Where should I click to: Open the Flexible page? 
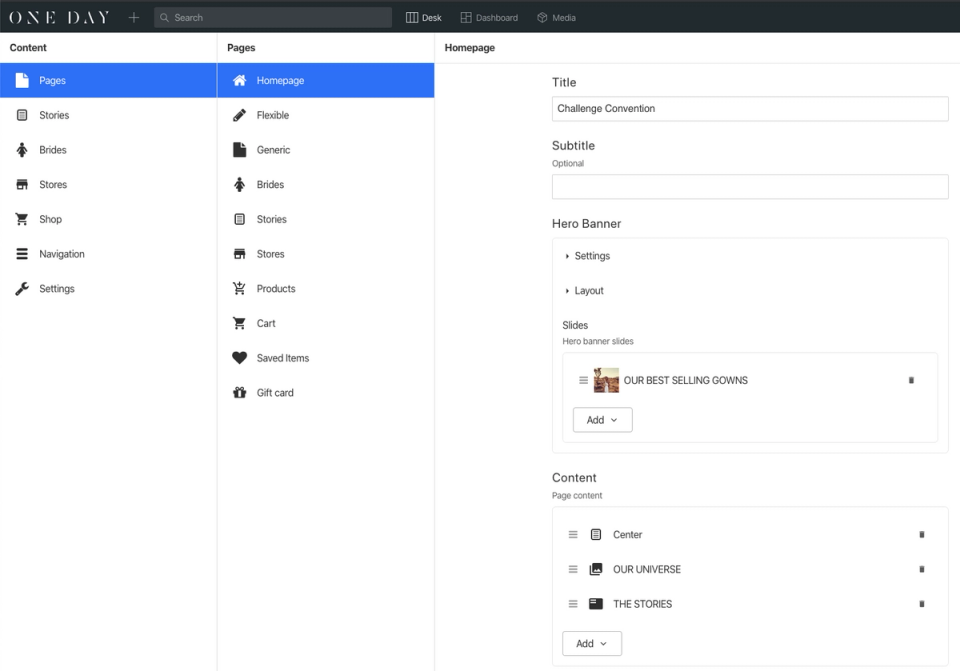point(326,115)
